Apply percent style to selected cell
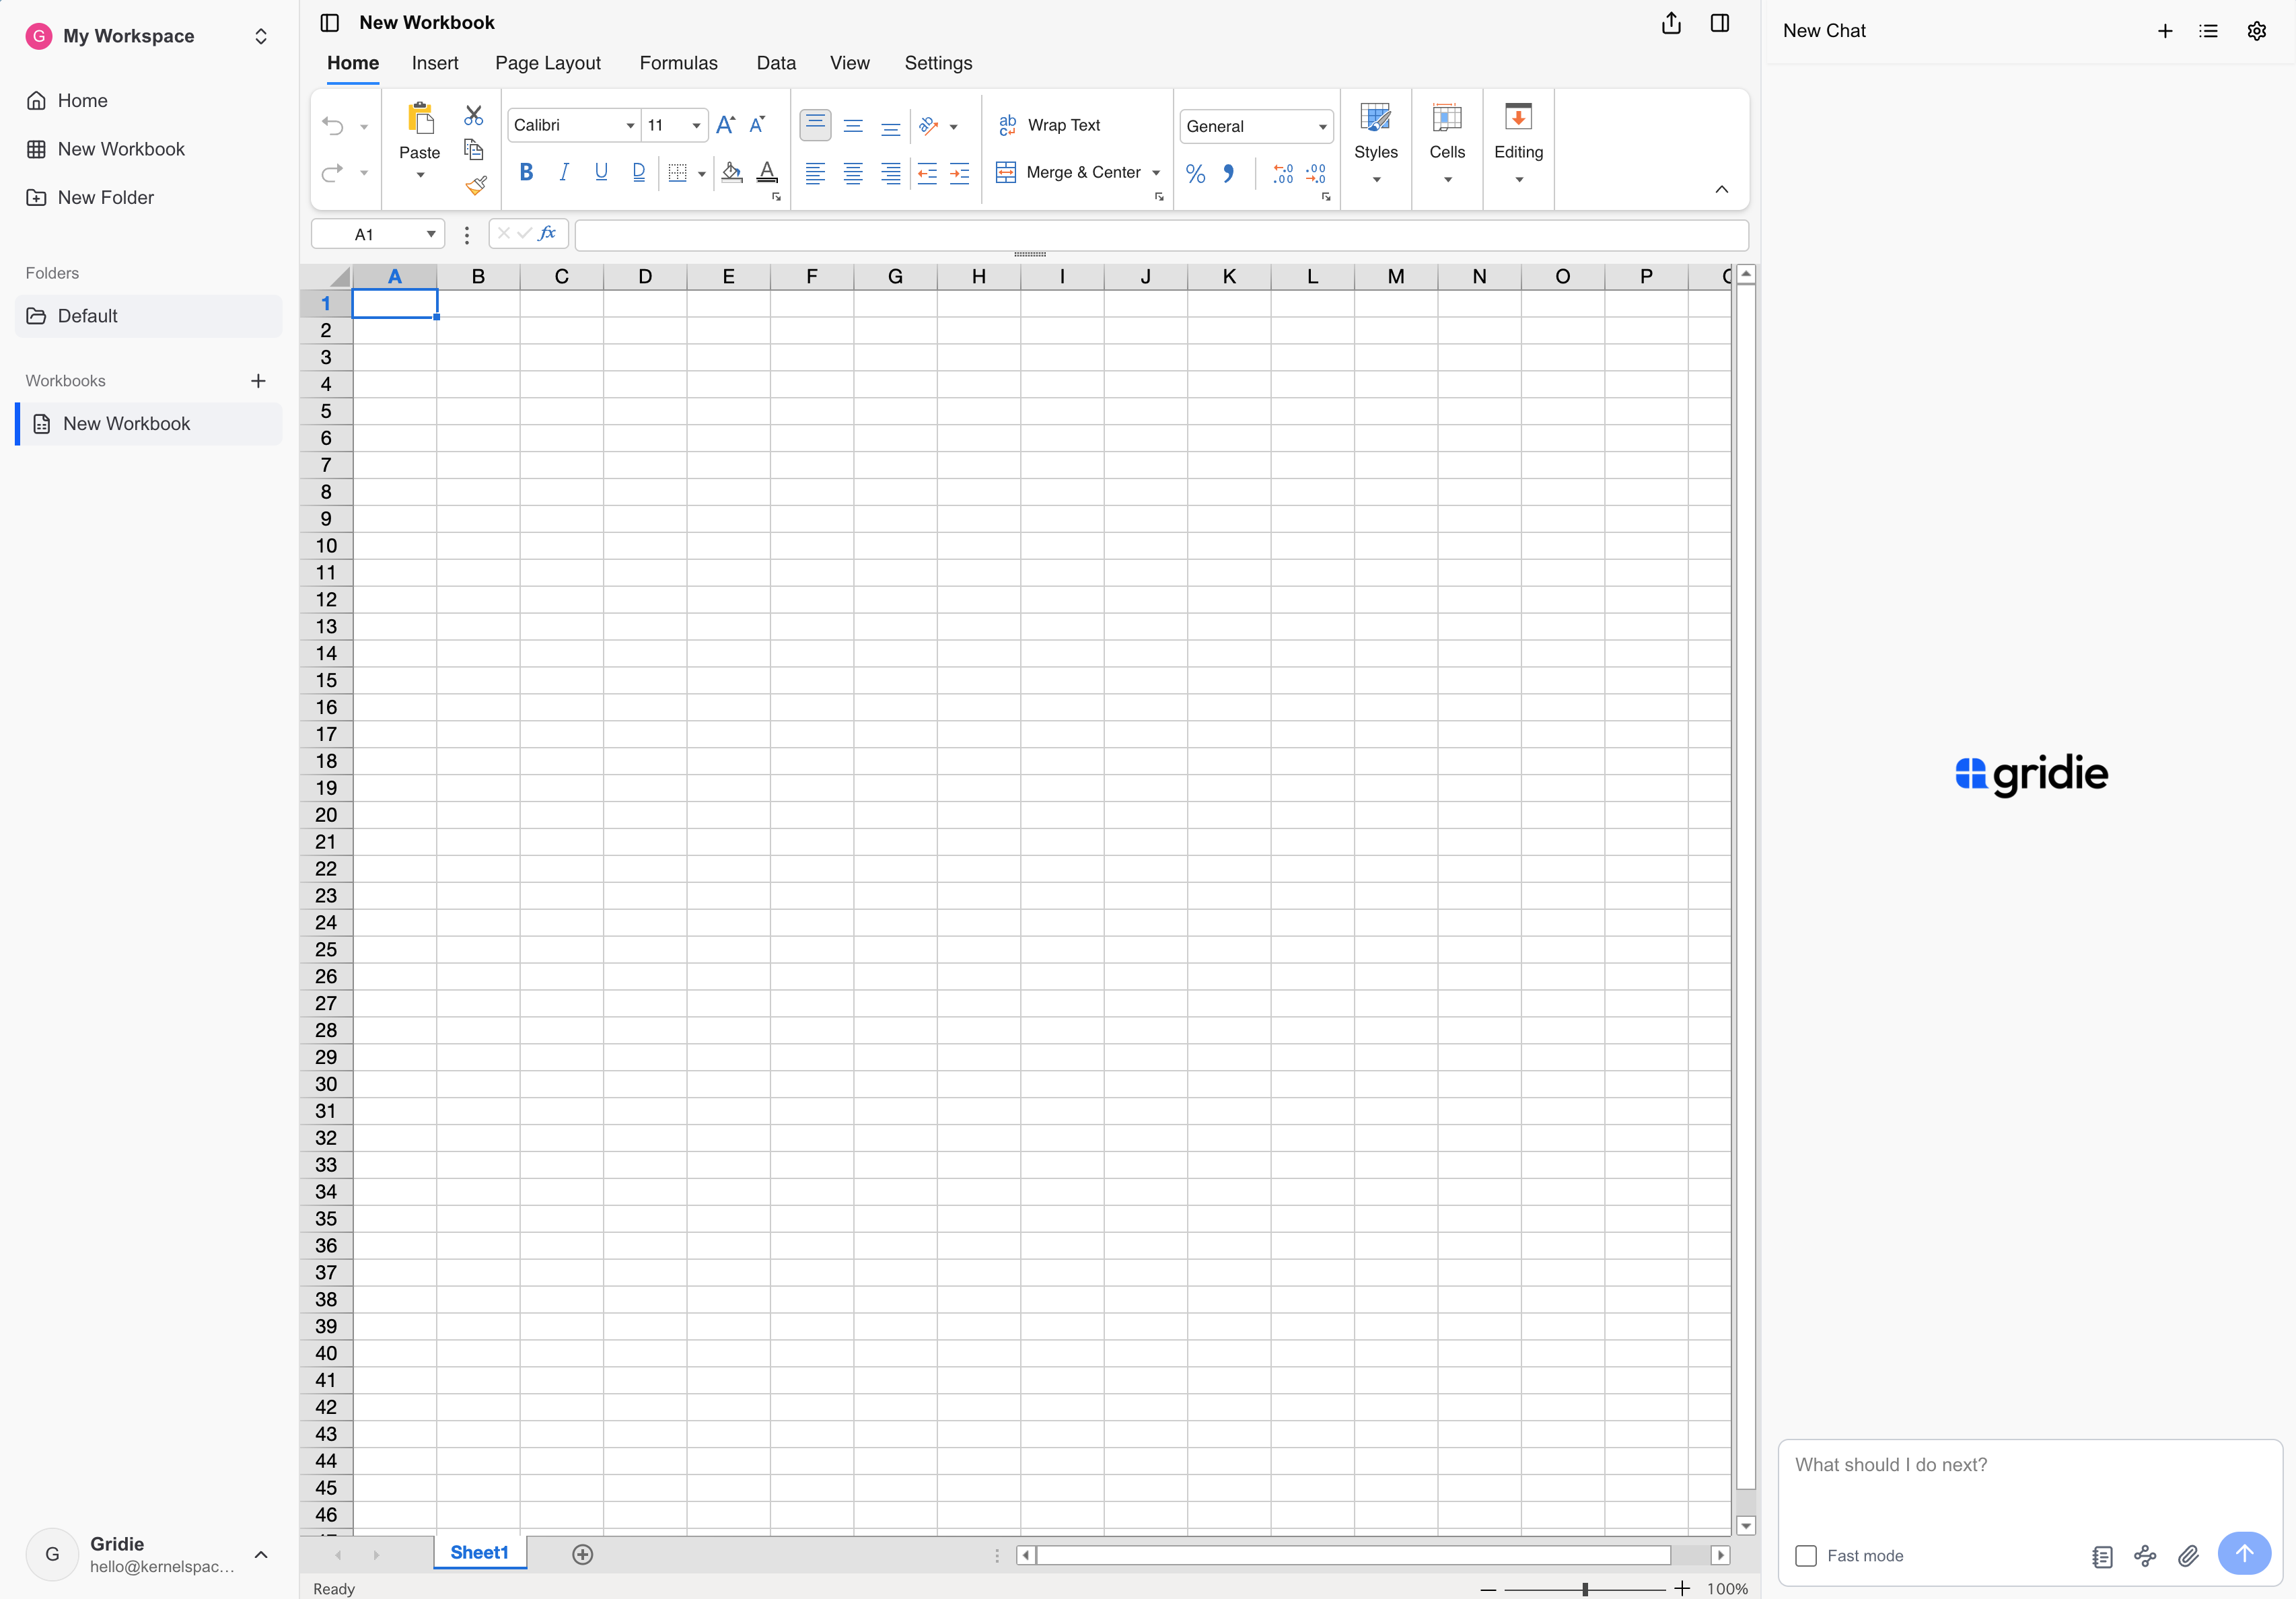Screen dimensions: 2296x1599 pyautogui.click(x=1195, y=174)
